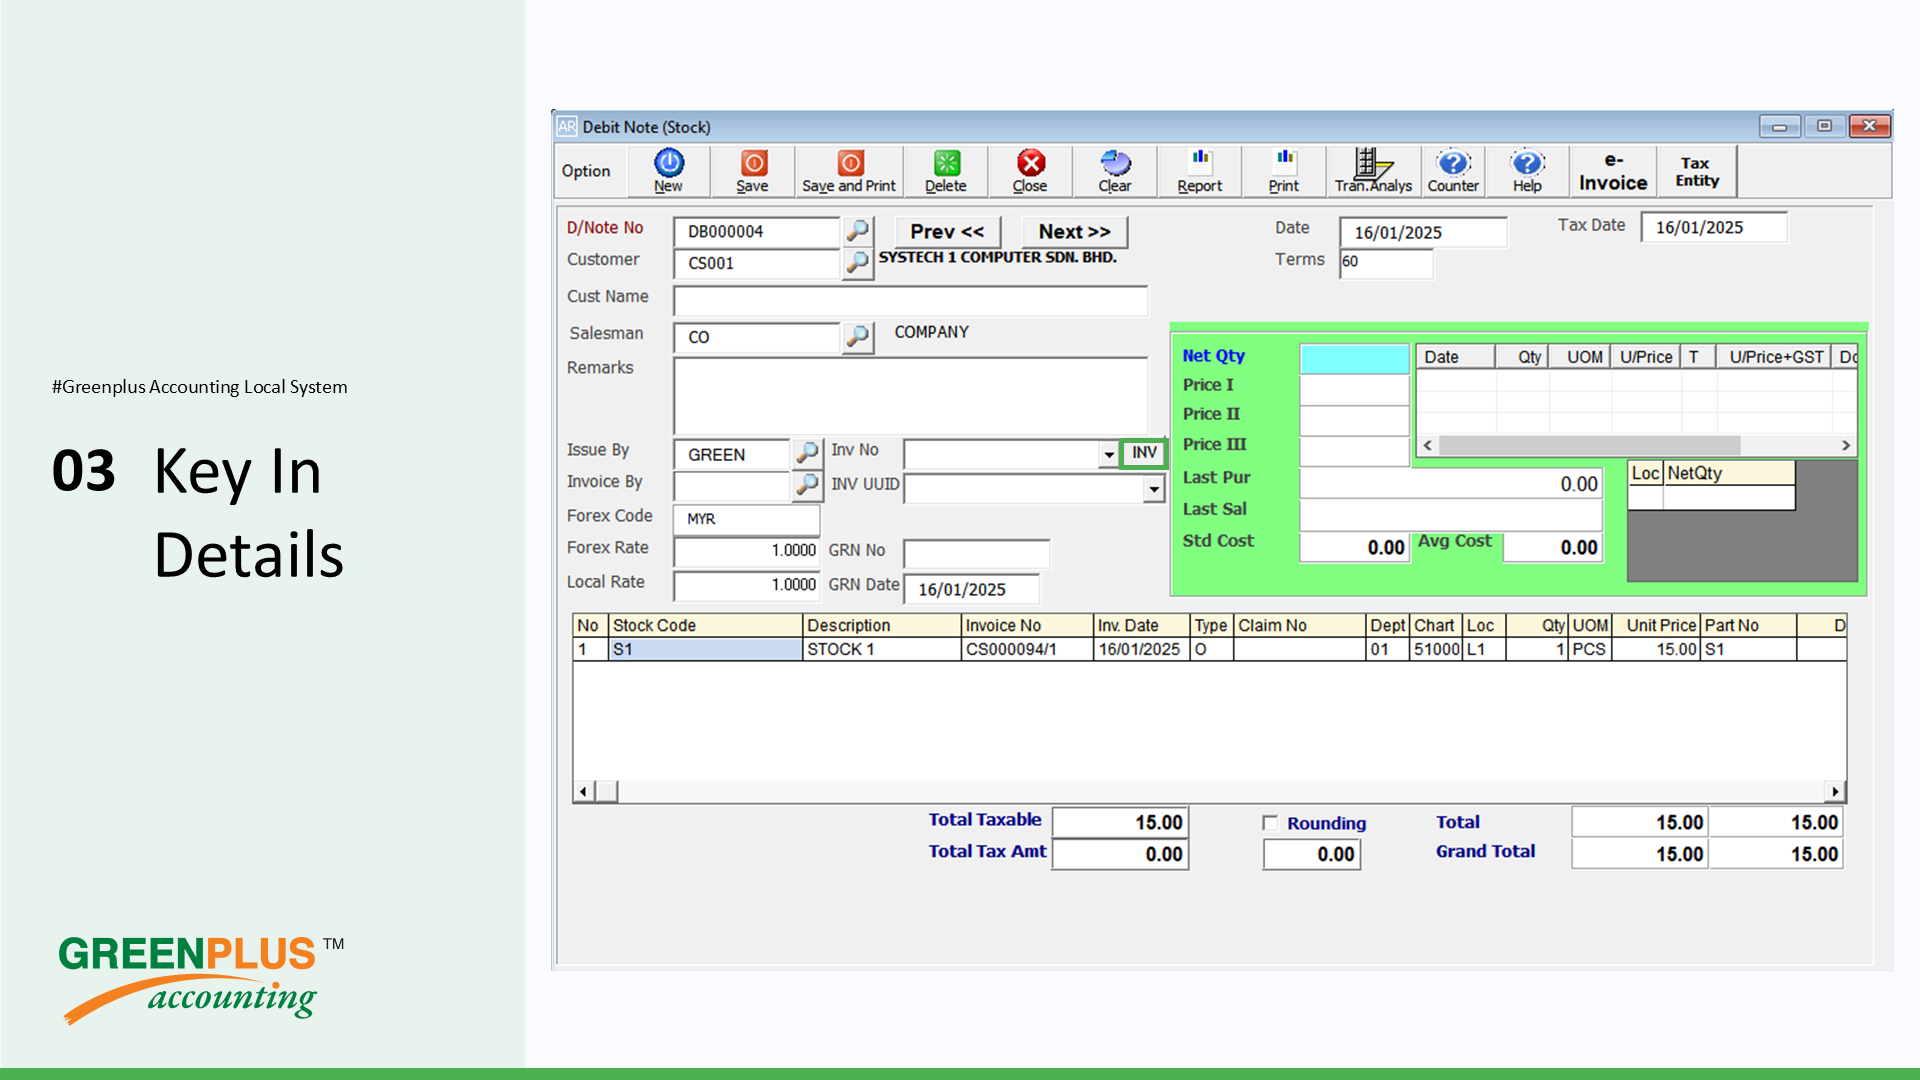The image size is (1920, 1080).
Task: Search Customer with magnifier icon
Action: (x=858, y=263)
